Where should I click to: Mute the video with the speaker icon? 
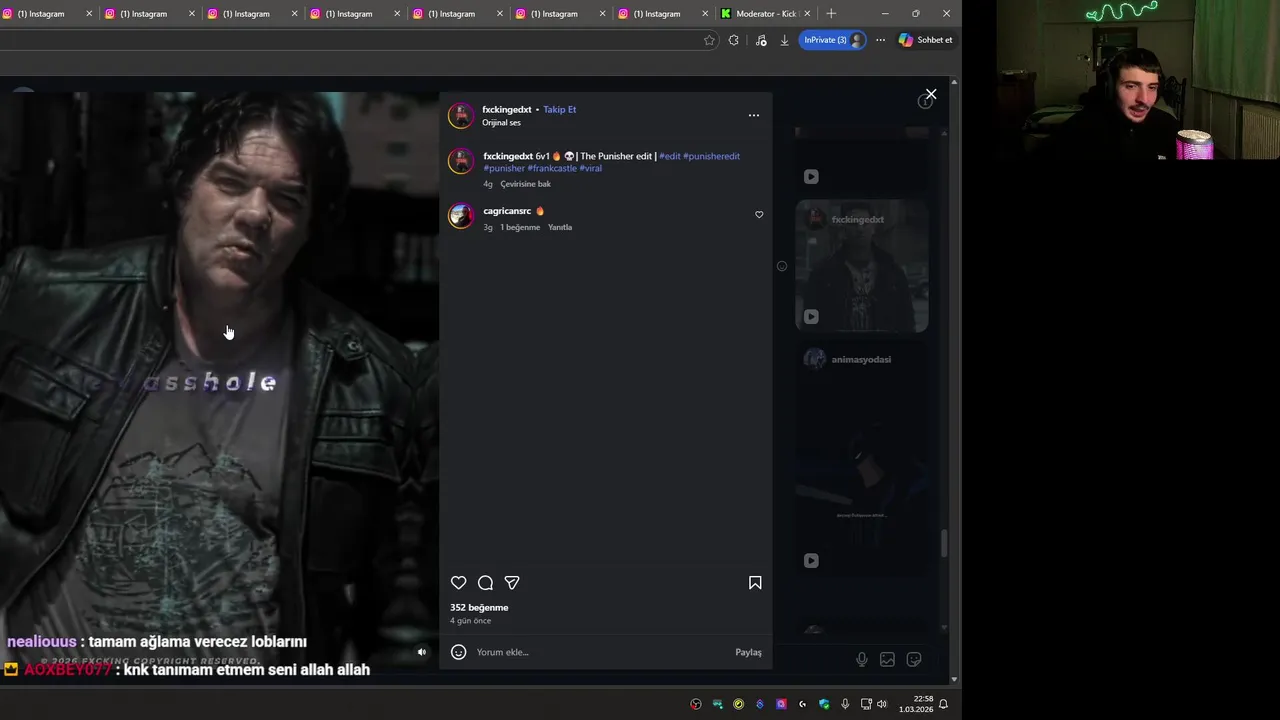pos(421,652)
